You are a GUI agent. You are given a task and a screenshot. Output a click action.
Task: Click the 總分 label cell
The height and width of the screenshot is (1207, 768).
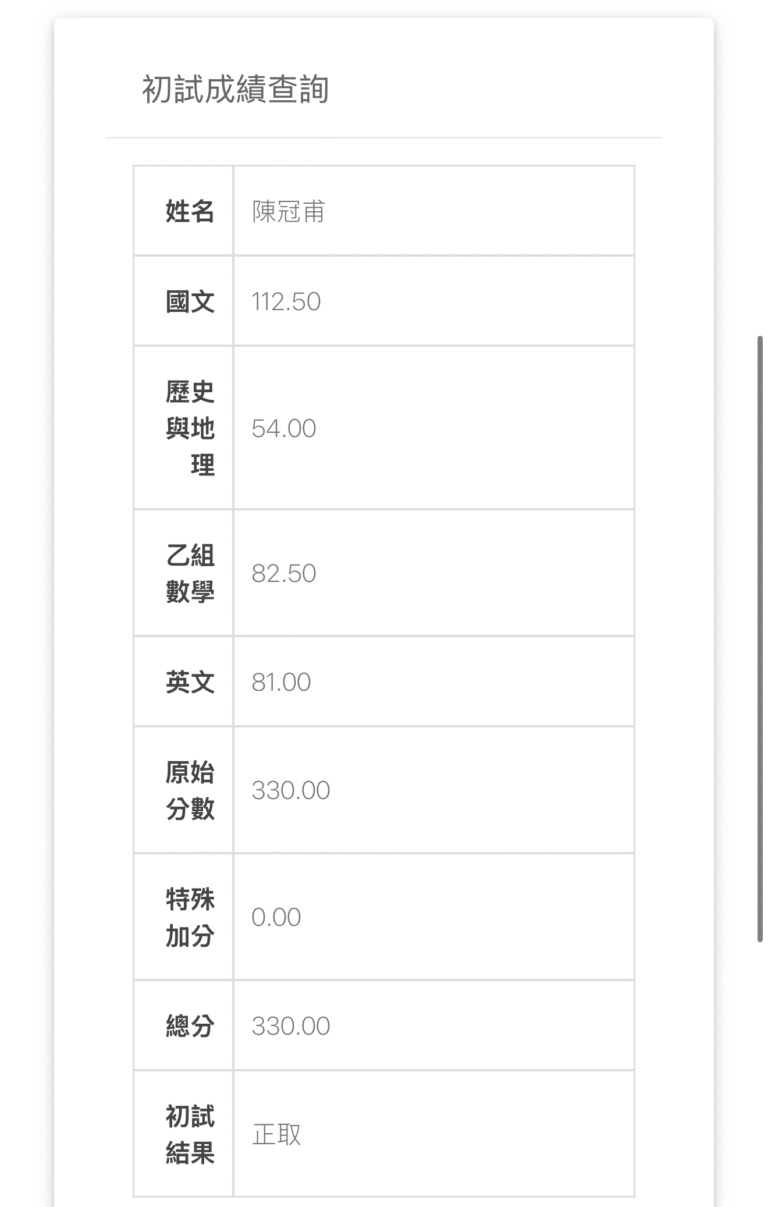[190, 1026]
